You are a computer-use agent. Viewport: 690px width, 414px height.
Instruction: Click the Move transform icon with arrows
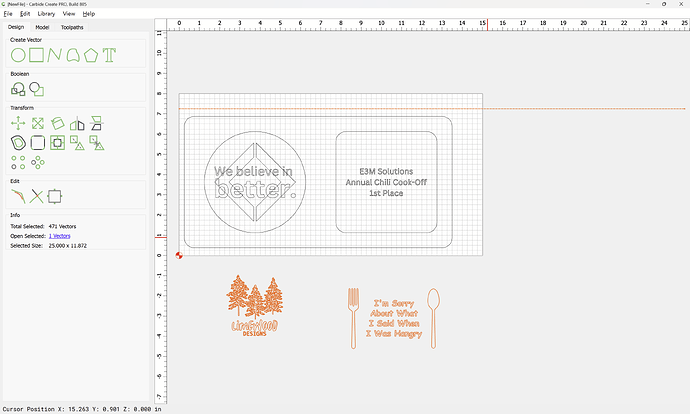18,124
